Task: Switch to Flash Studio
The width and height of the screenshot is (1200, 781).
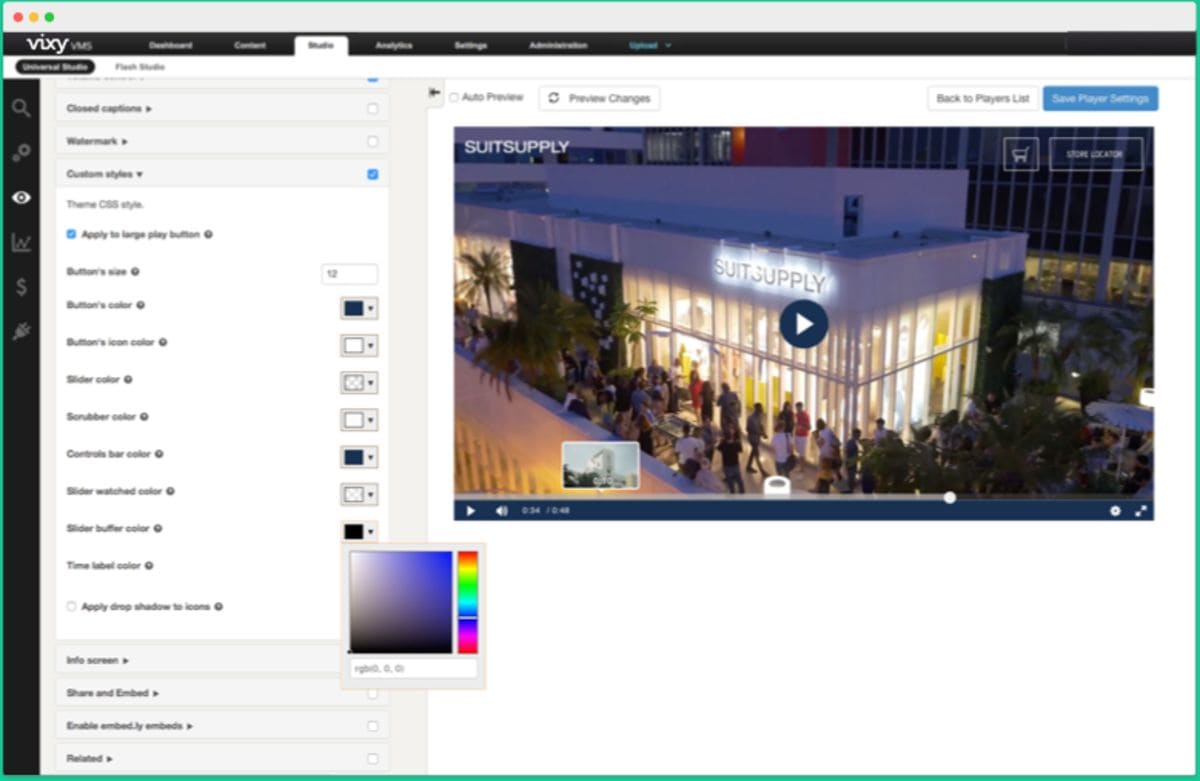Action: tap(140, 67)
